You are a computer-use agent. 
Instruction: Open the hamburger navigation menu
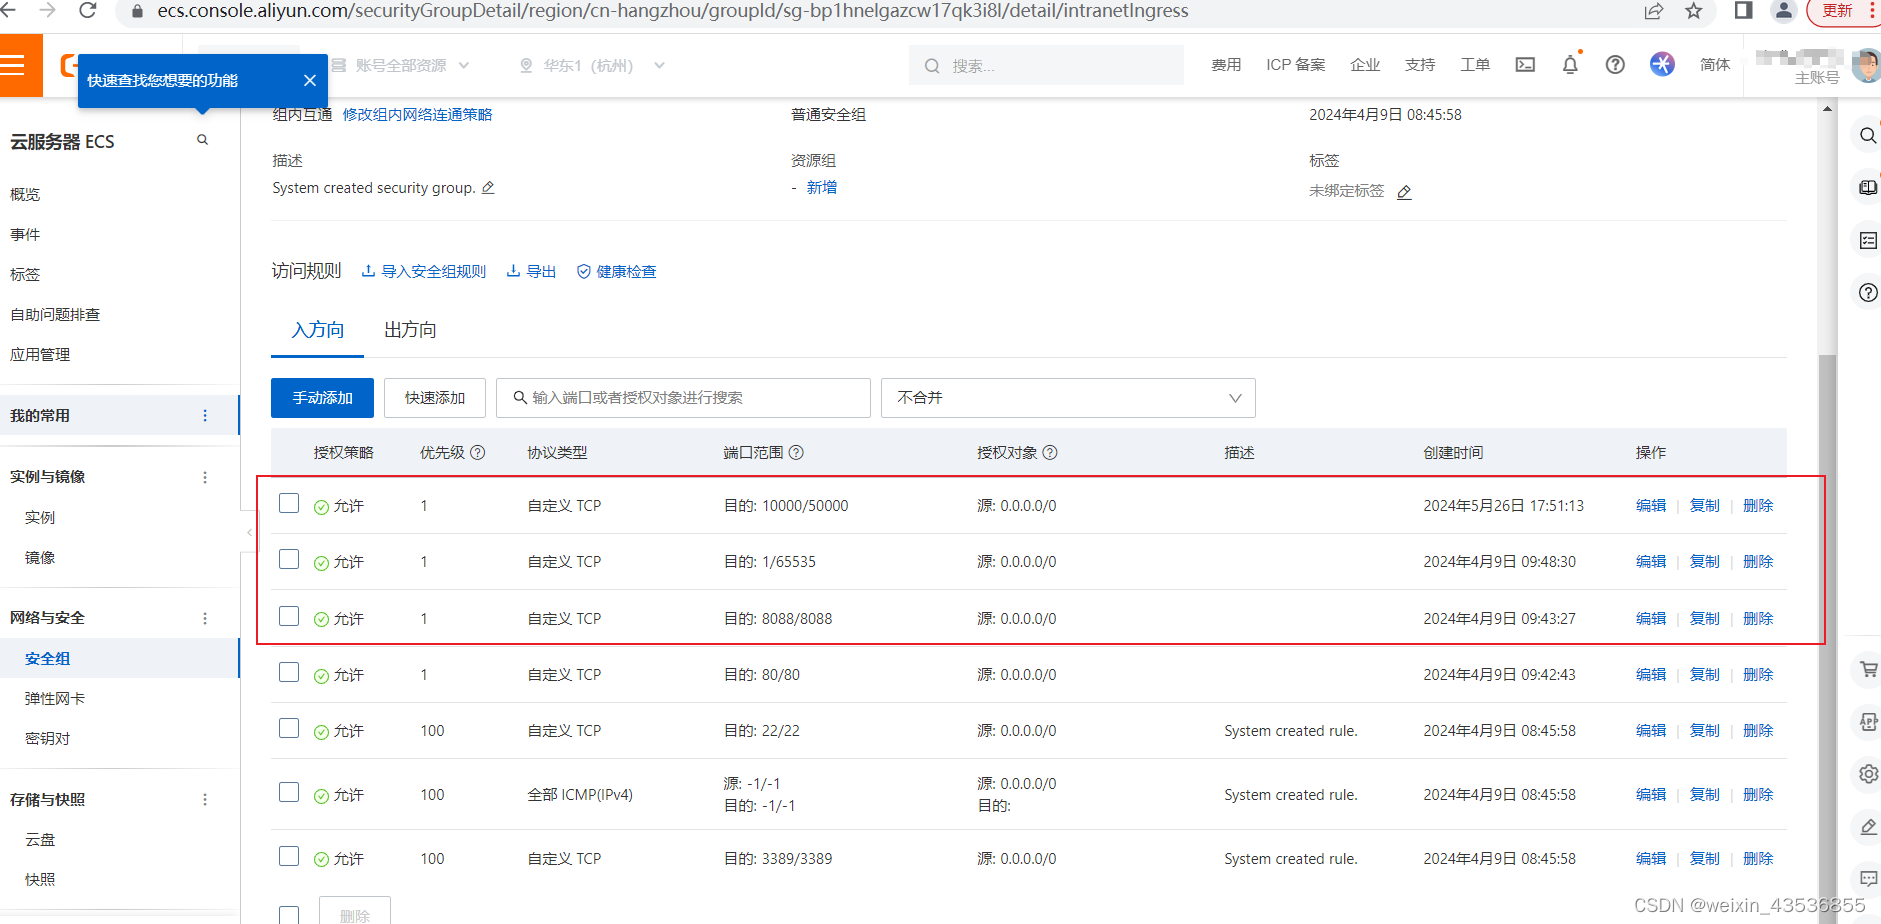click(x=14, y=66)
